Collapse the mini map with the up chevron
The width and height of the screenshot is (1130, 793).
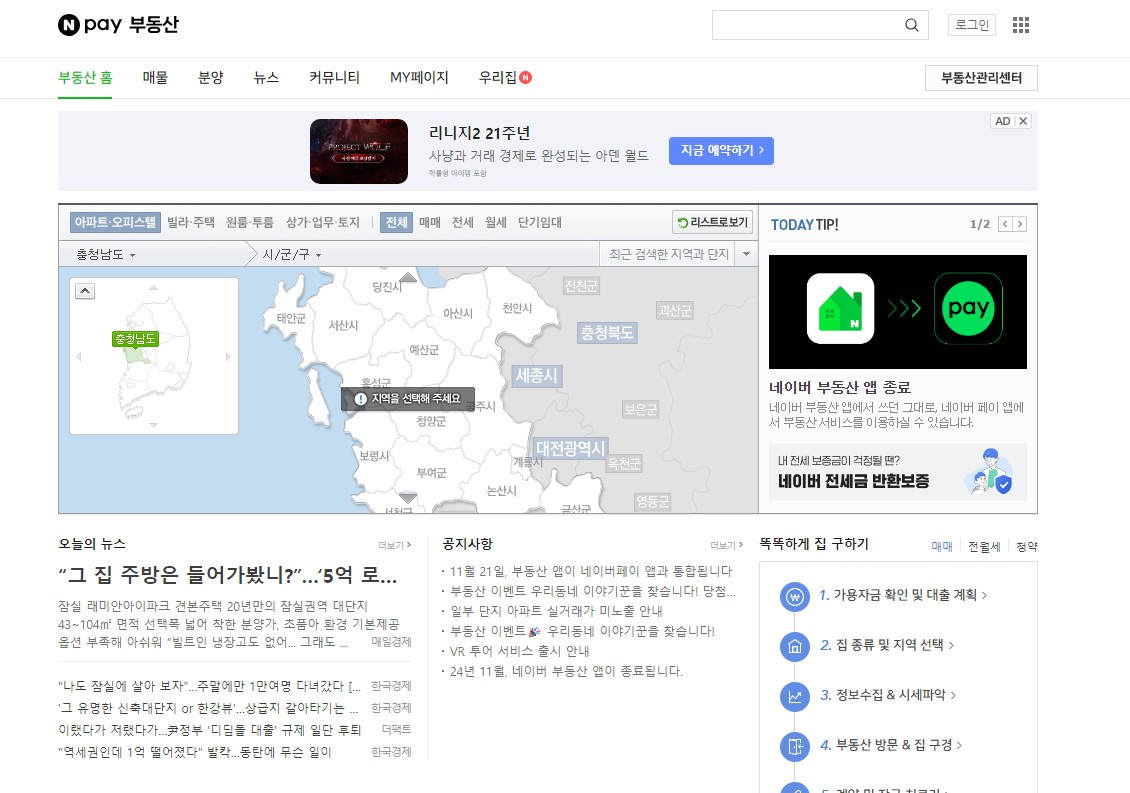(x=85, y=291)
